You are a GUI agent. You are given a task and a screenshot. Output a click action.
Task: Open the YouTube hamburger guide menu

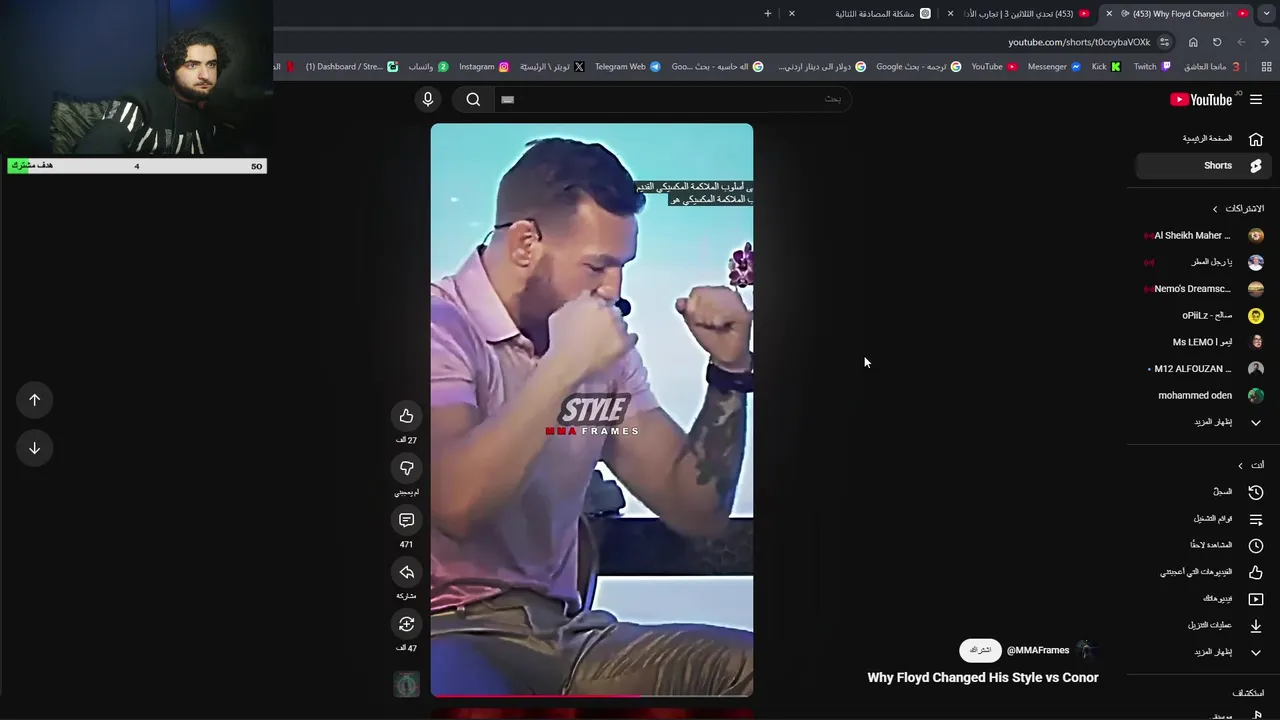pos(1256,99)
